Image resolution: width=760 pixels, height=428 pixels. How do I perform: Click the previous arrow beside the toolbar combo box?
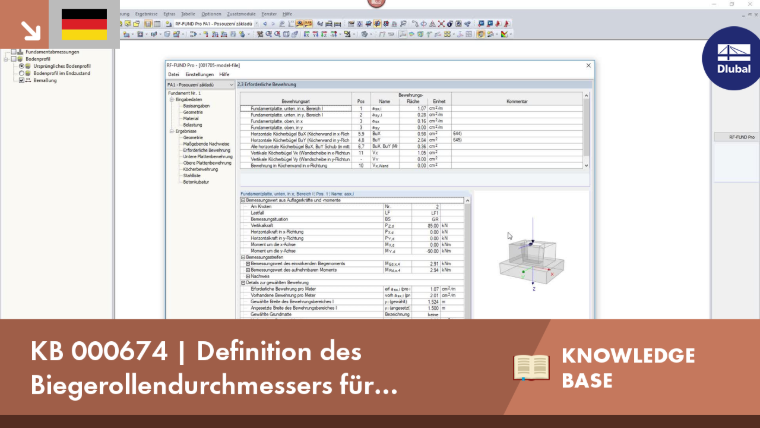265,23
